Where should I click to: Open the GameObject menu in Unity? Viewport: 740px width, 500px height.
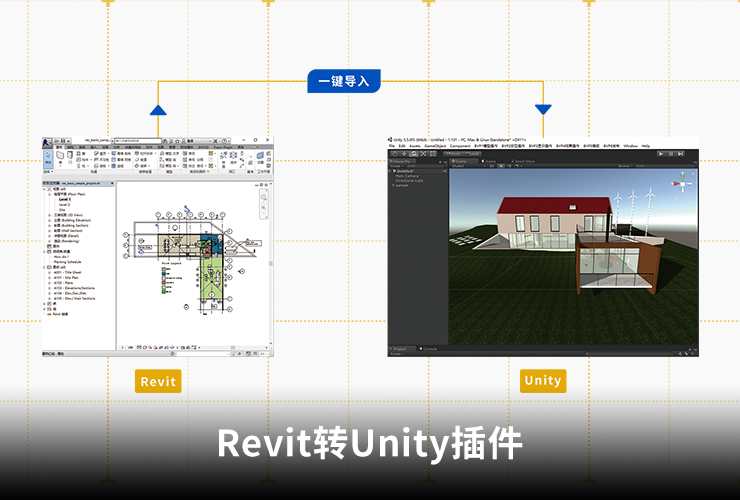[x=435, y=146]
